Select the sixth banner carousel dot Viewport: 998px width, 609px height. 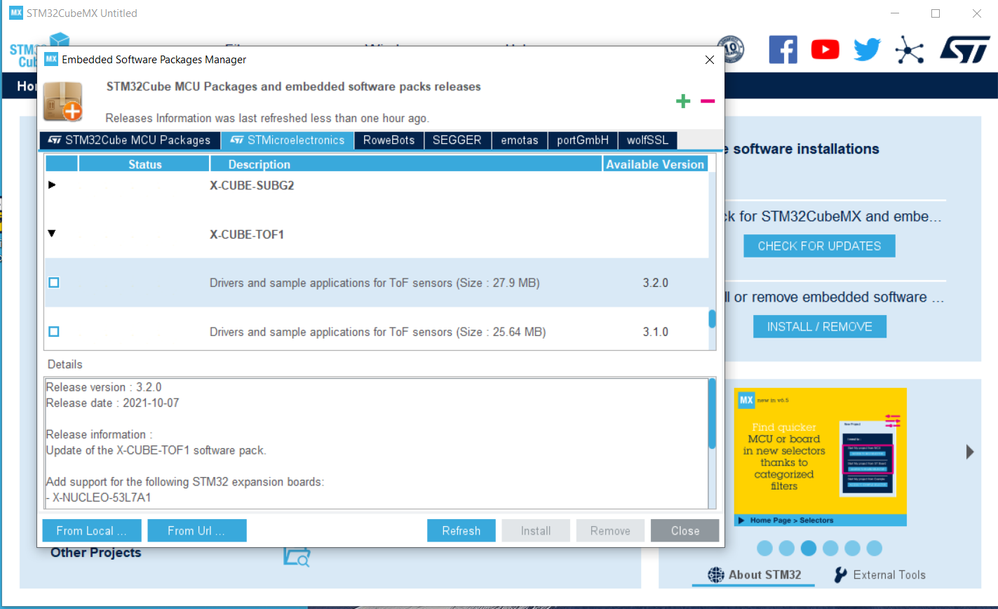pos(875,548)
